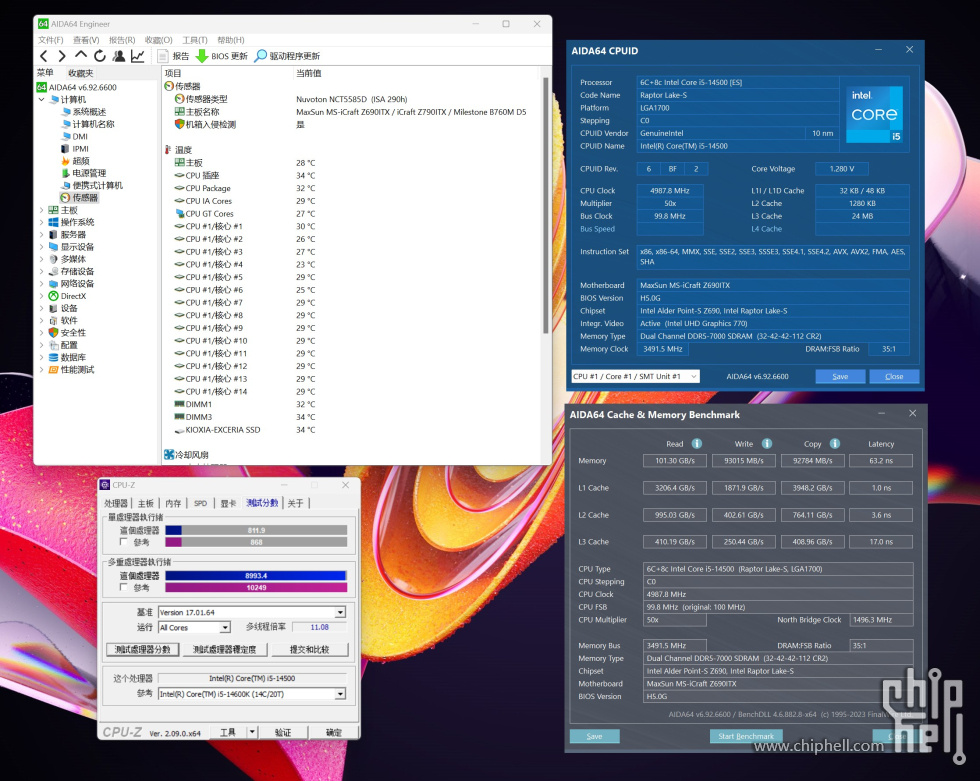Image resolution: width=980 pixels, height=781 pixels.
Task: Click the 传感器 header icon in list
Action: tap(169, 86)
